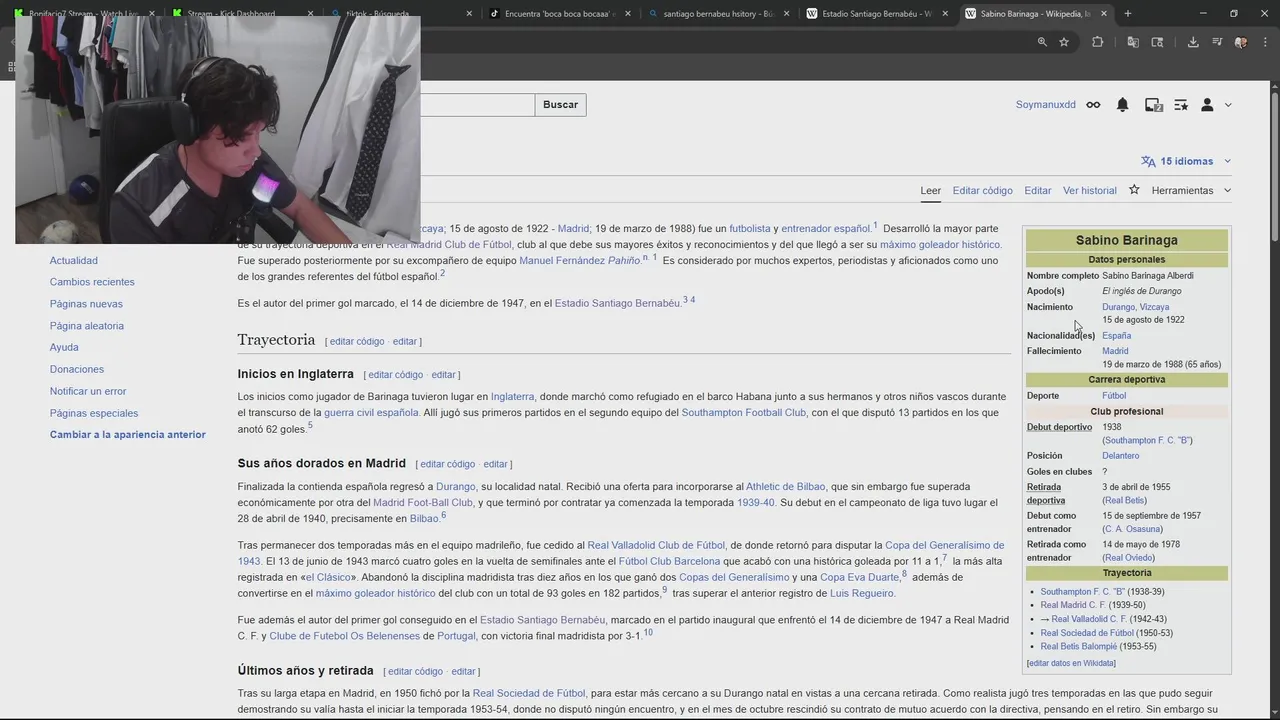Screen dimensions: 1280x720
Task: Open a new browser tab
Action: point(1128,14)
